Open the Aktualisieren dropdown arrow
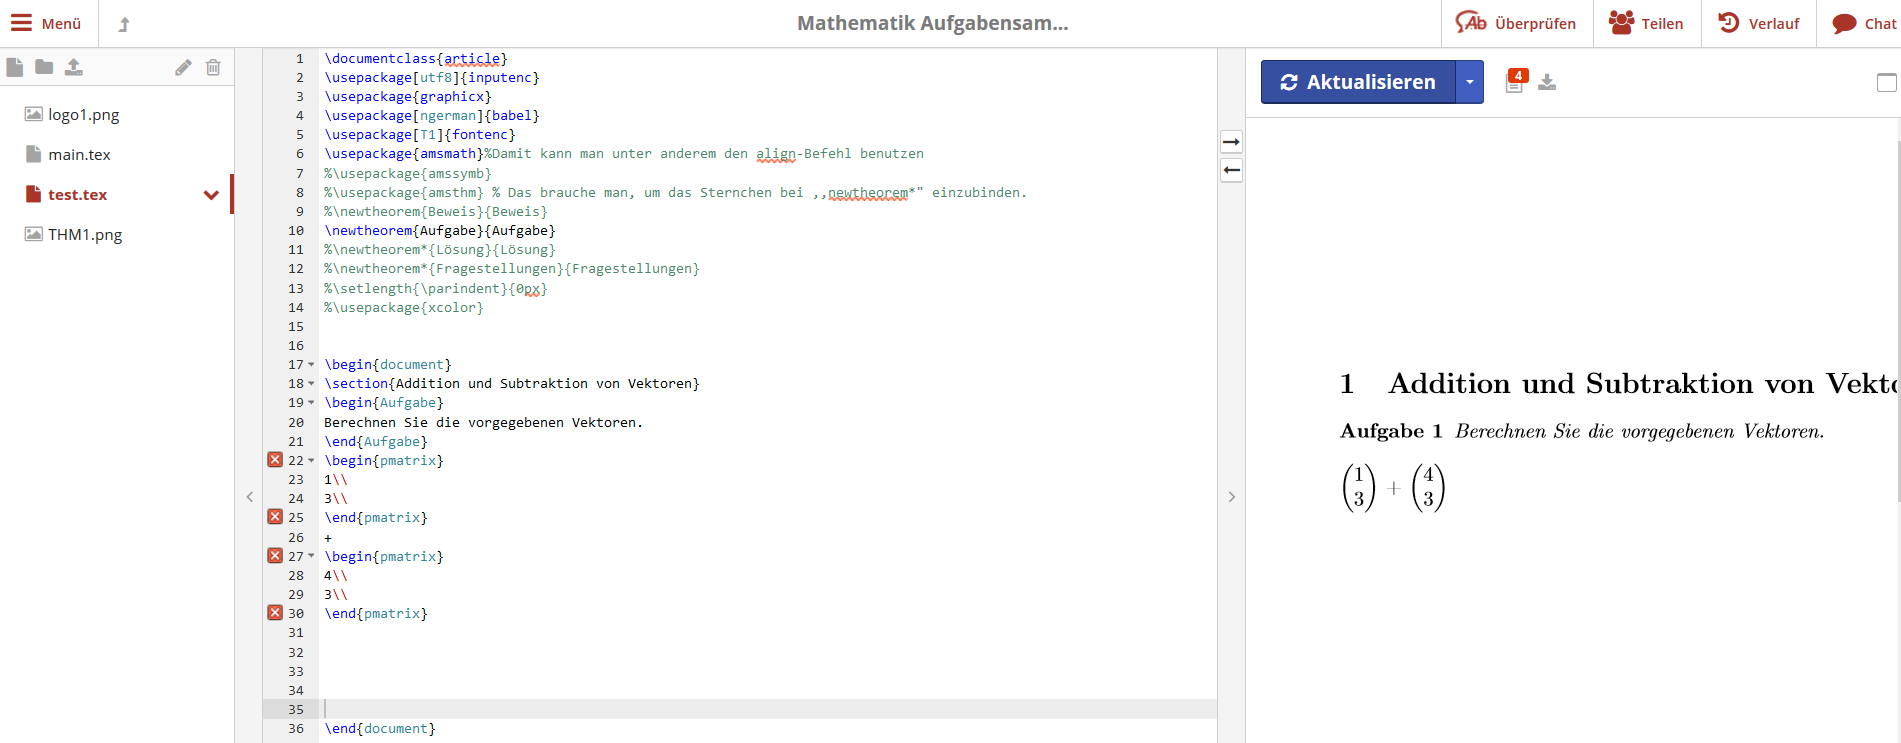This screenshot has width=1901, height=743. [1469, 82]
